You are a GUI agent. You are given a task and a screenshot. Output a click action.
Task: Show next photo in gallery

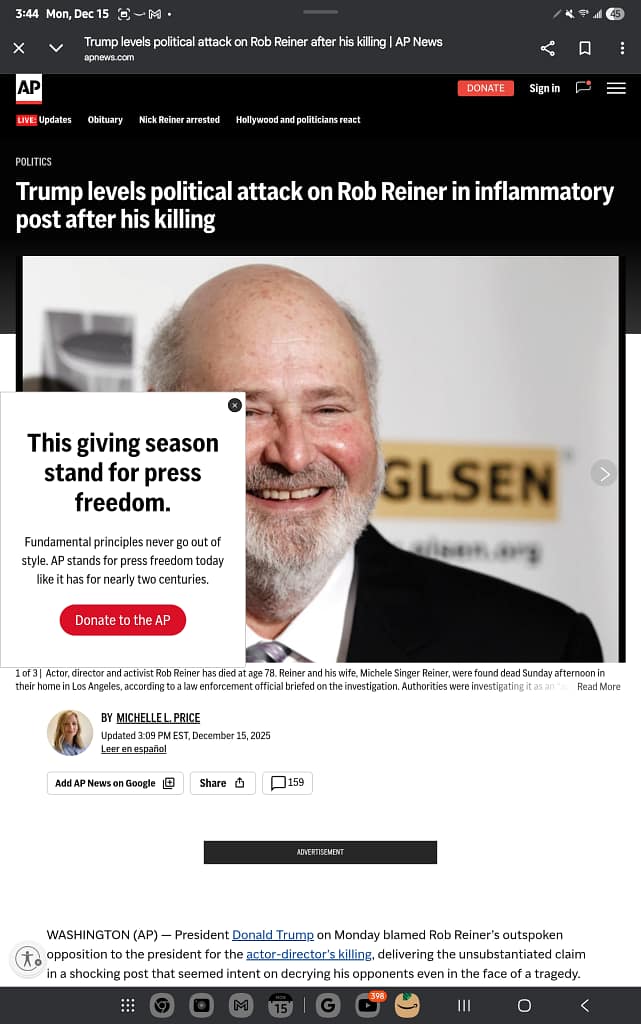coord(604,473)
